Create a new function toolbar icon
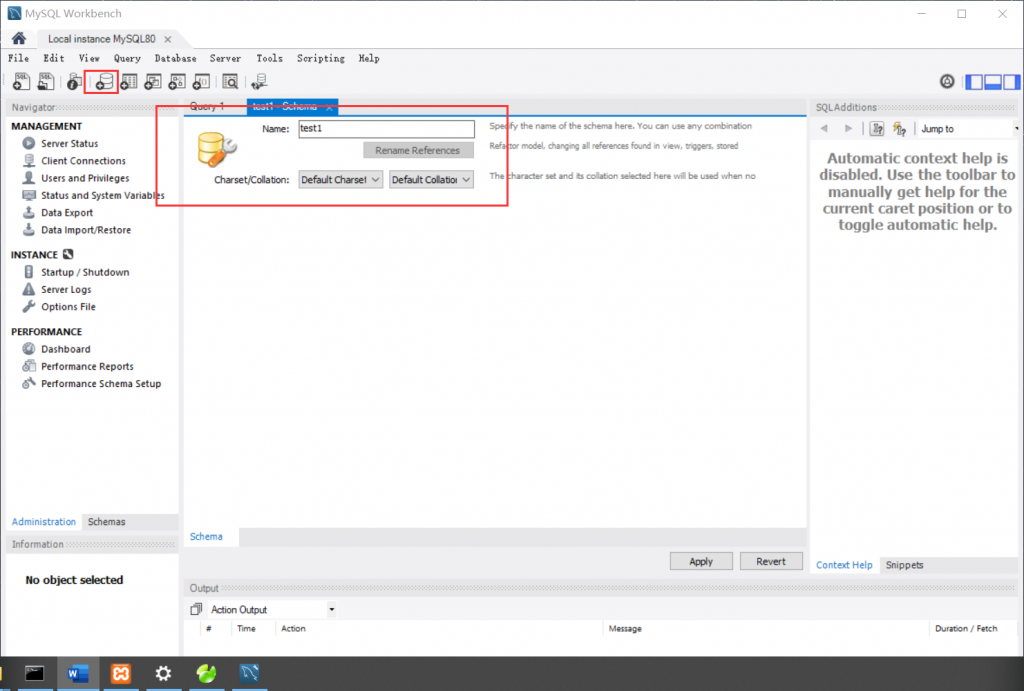This screenshot has width=1024, height=691. click(201, 82)
